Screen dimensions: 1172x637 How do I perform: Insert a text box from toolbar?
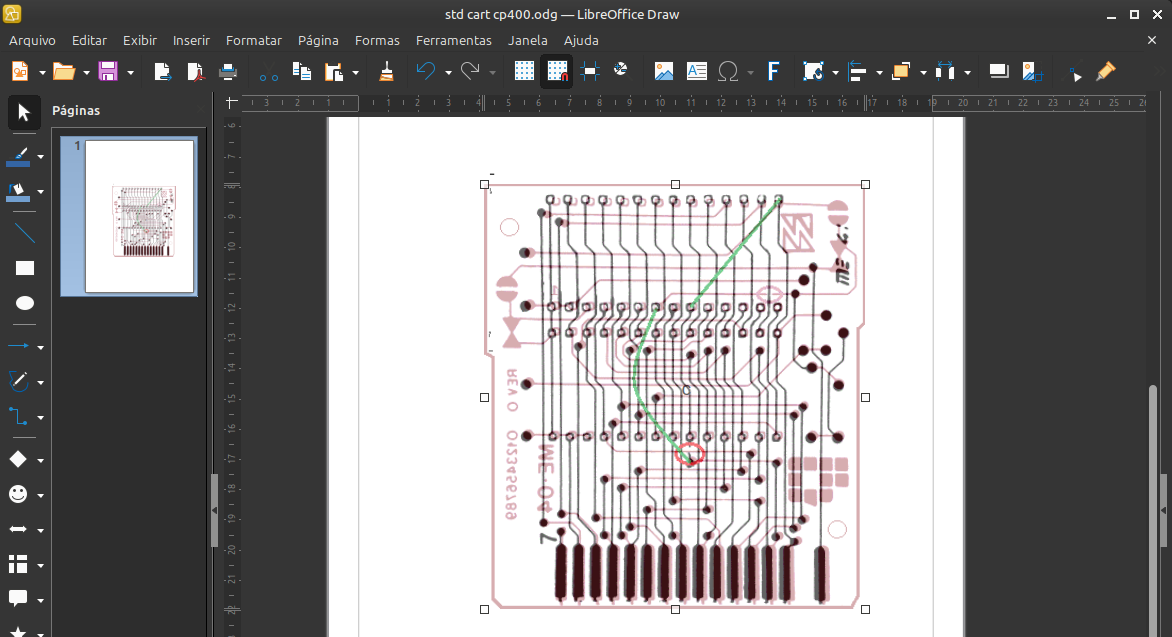pos(696,71)
